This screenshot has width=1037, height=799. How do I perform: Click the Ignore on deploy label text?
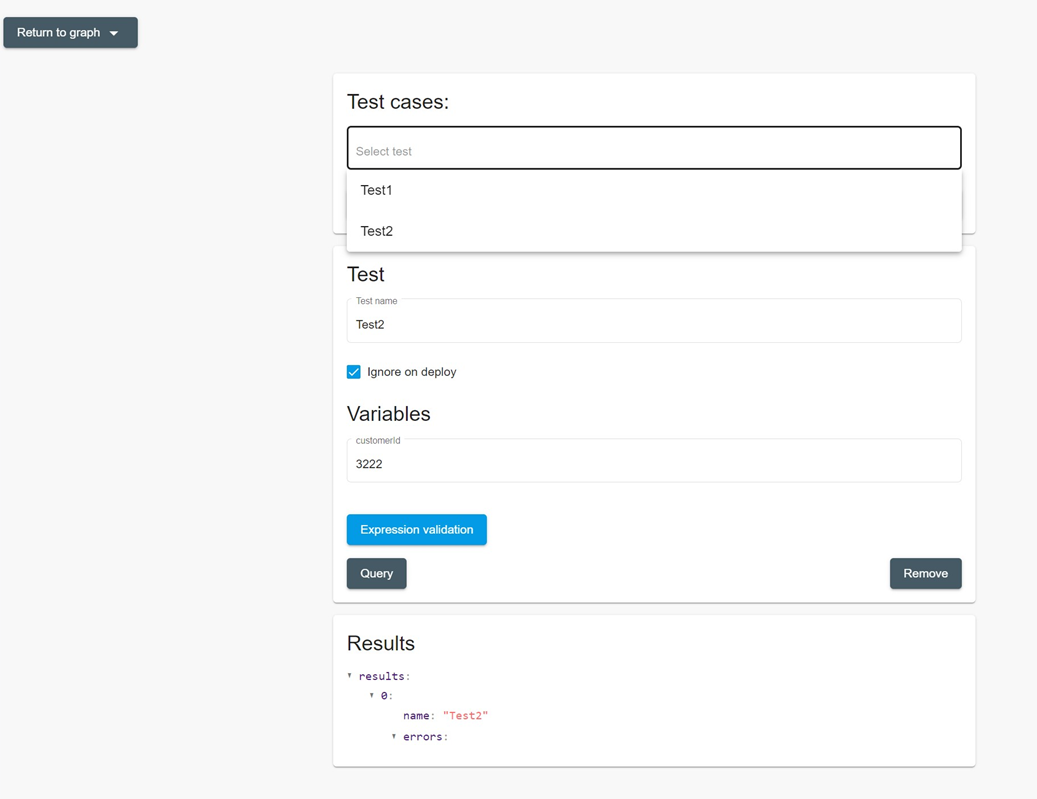(x=411, y=372)
